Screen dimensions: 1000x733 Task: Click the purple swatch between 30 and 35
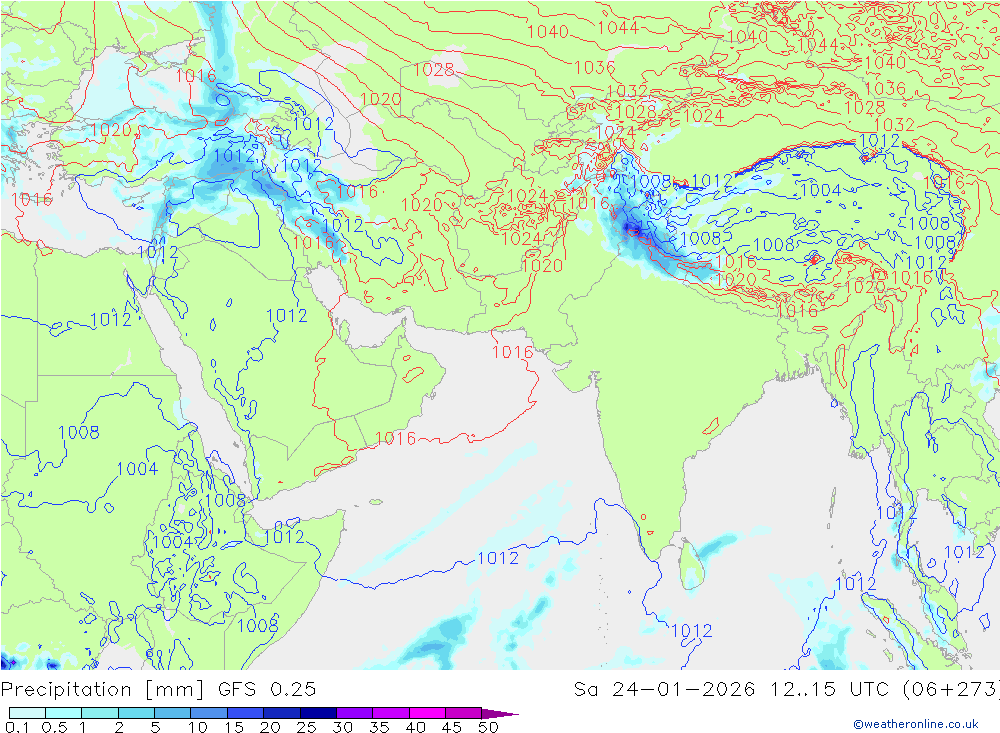(x=354, y=713)
